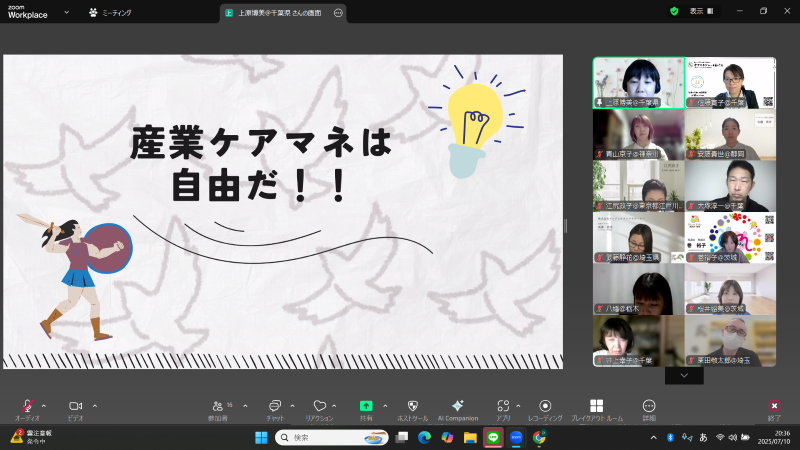
Task: Expand audio options arrow
Action: tap(43, 405)
